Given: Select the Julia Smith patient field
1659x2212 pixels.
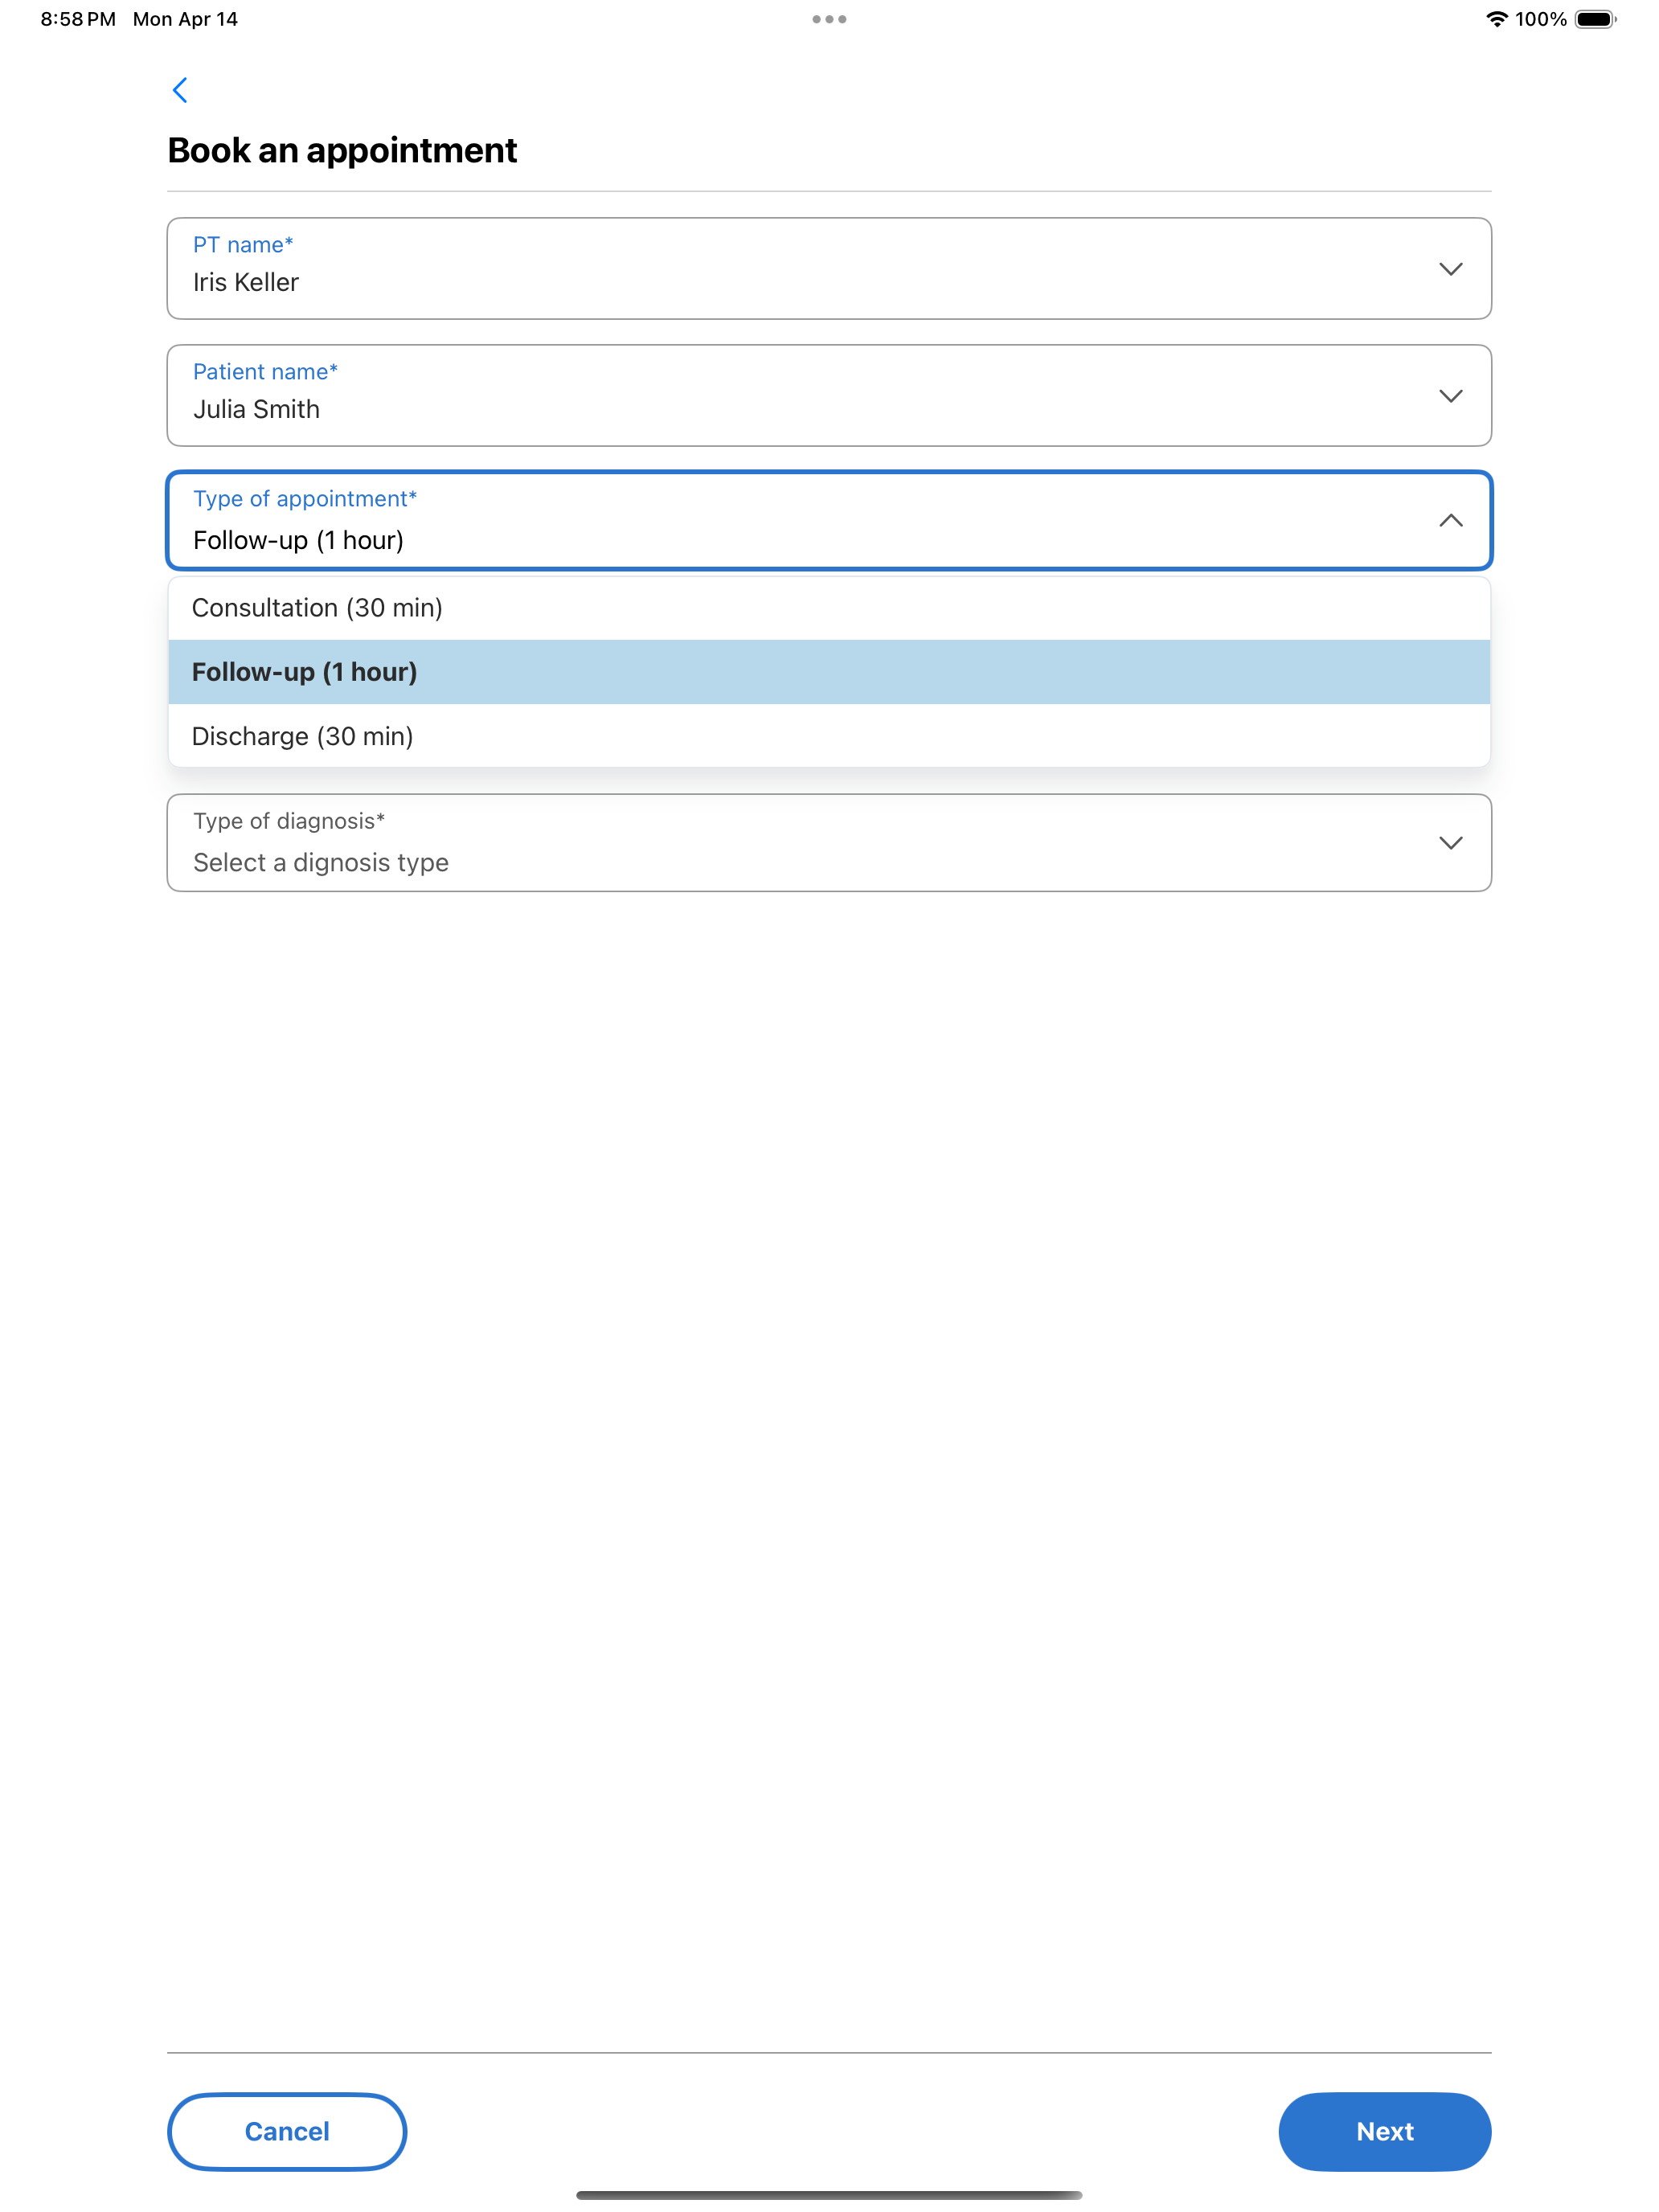Looking at the screenshot, I should click(829, 396).
